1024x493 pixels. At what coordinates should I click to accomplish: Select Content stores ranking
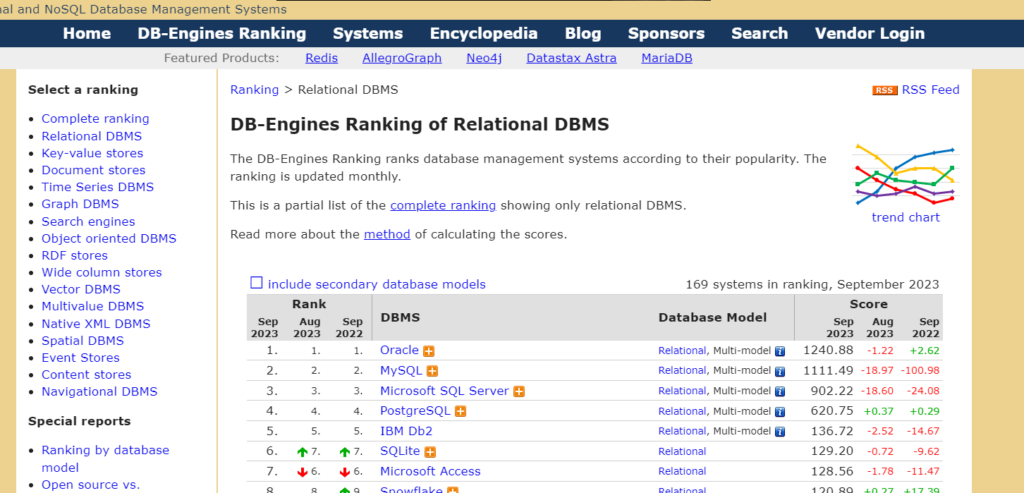click(86, 375)
